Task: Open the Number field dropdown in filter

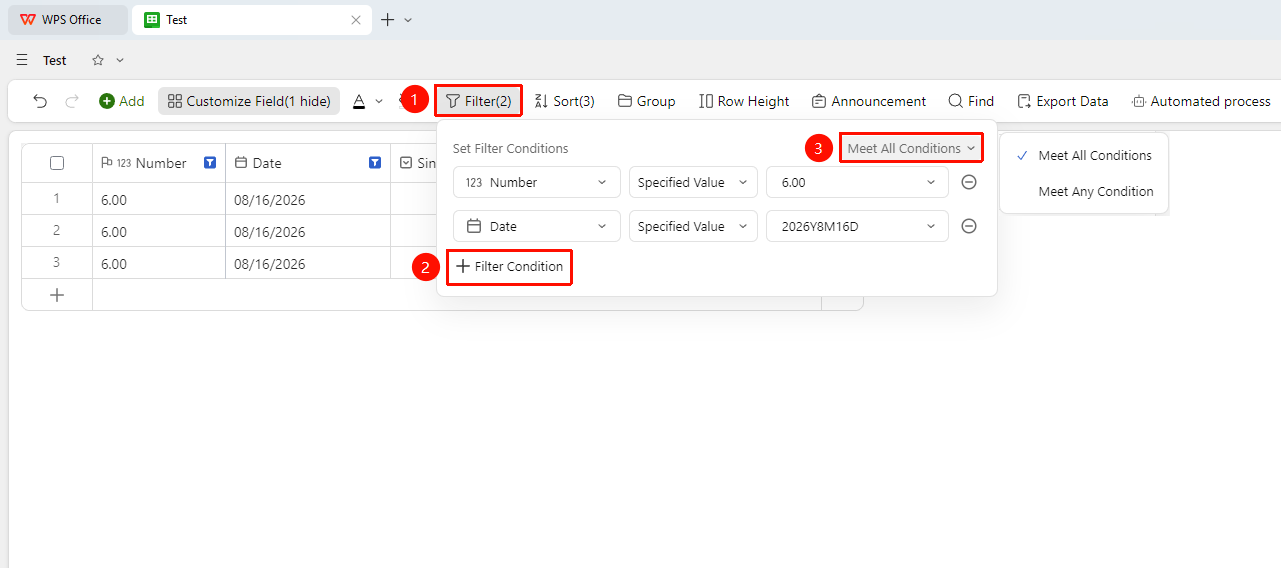Action: tap(537, 182)
